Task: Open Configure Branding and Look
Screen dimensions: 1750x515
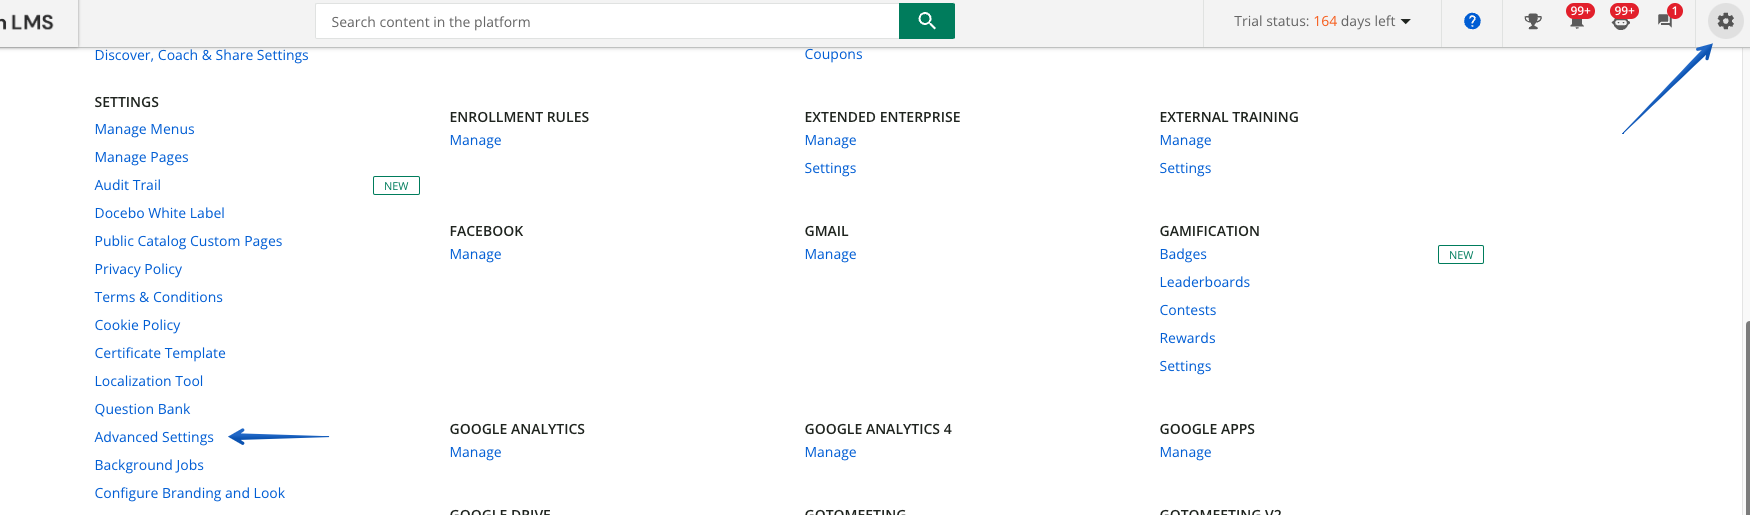Action: point(189,493)
